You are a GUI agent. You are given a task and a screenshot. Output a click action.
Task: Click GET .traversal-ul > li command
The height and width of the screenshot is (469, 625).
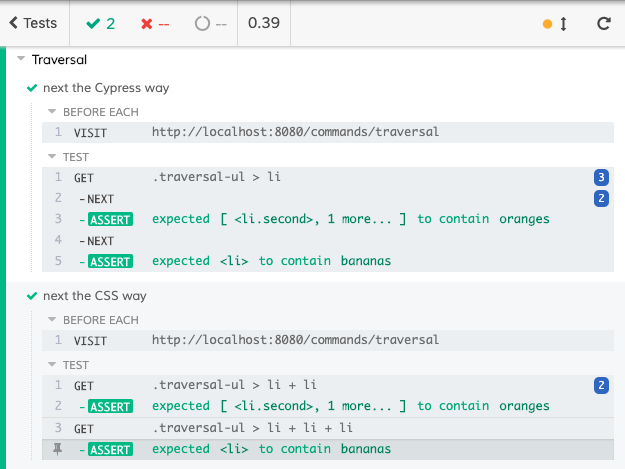point(328,177)
